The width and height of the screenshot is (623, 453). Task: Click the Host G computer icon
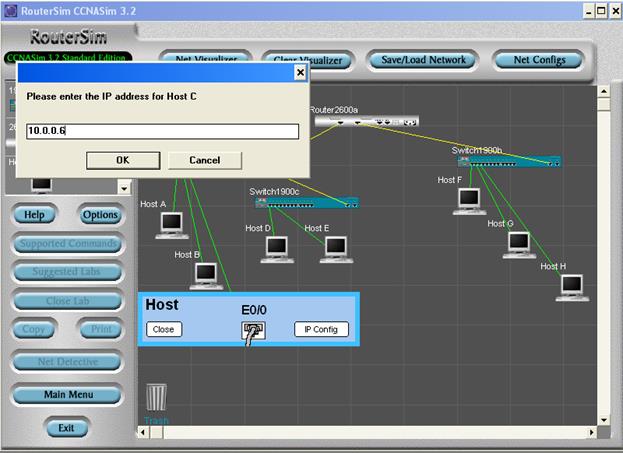click(518, 243)
